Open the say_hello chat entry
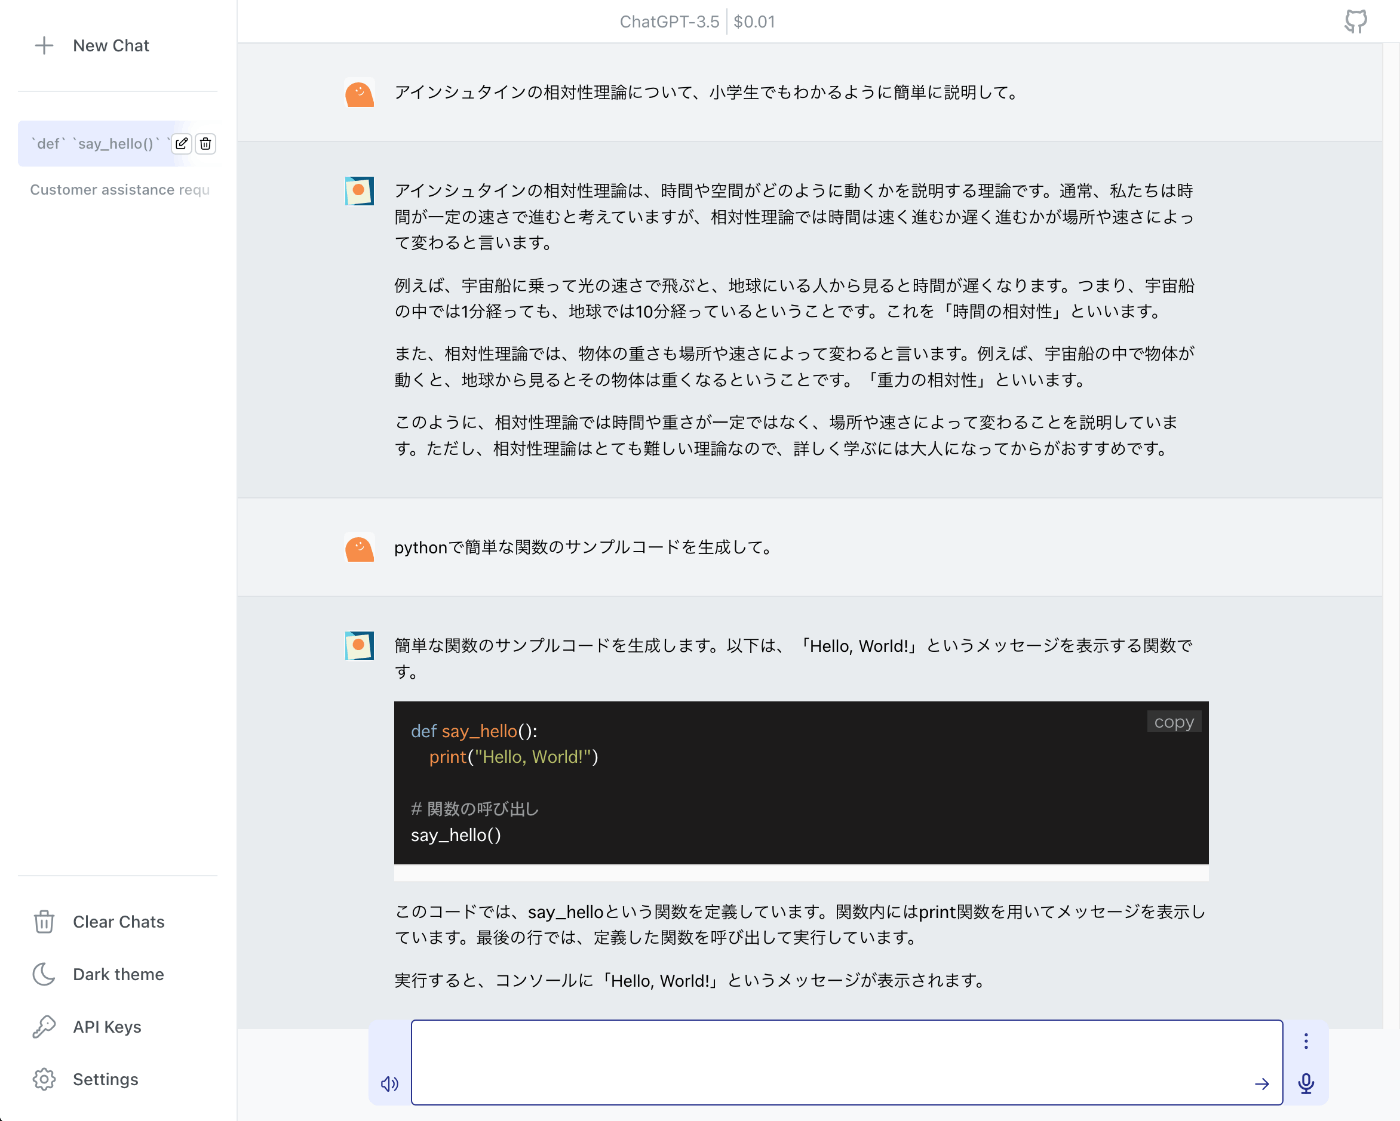This screenshot has height=1121, width=1400. pos(95,144)
